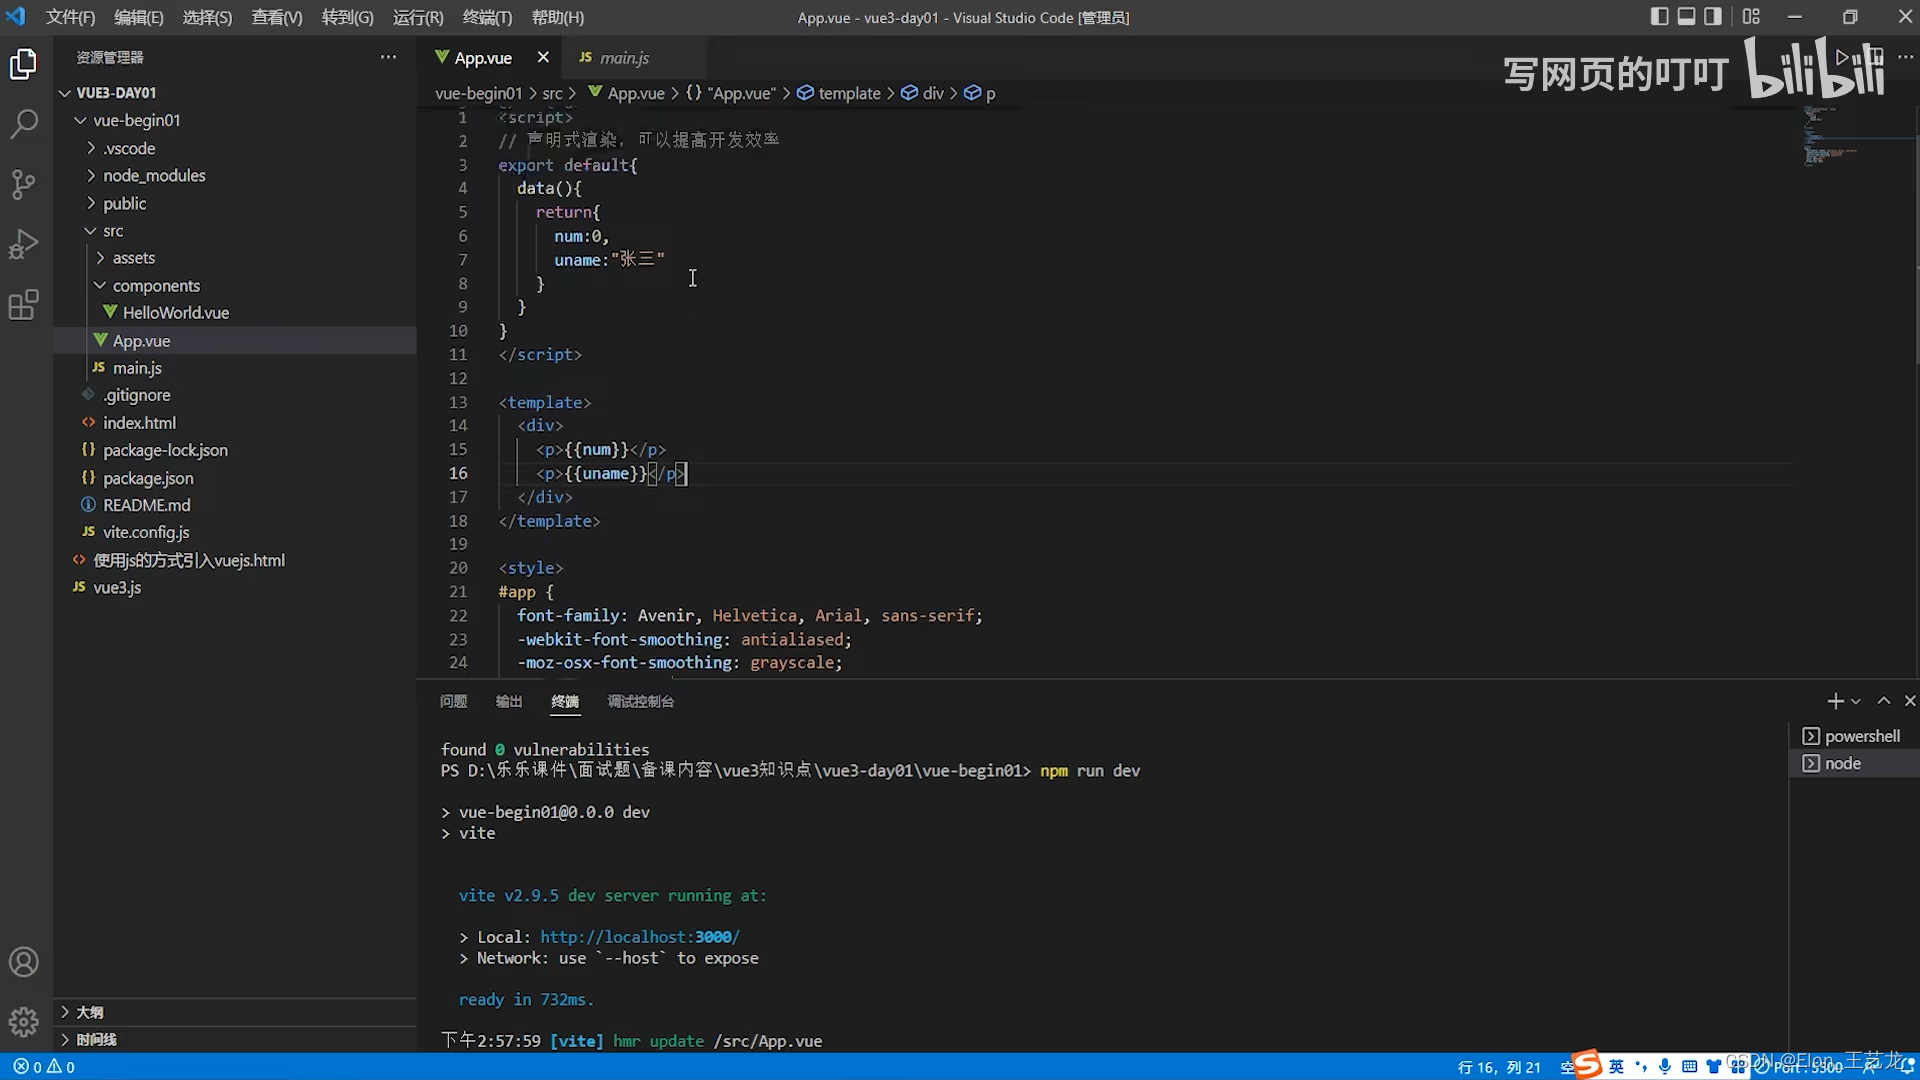Image resolution: width=1920 pixels, height=1080 pixels.
Task: Add a new terminal with plus icon
Action: point(1835,701)
